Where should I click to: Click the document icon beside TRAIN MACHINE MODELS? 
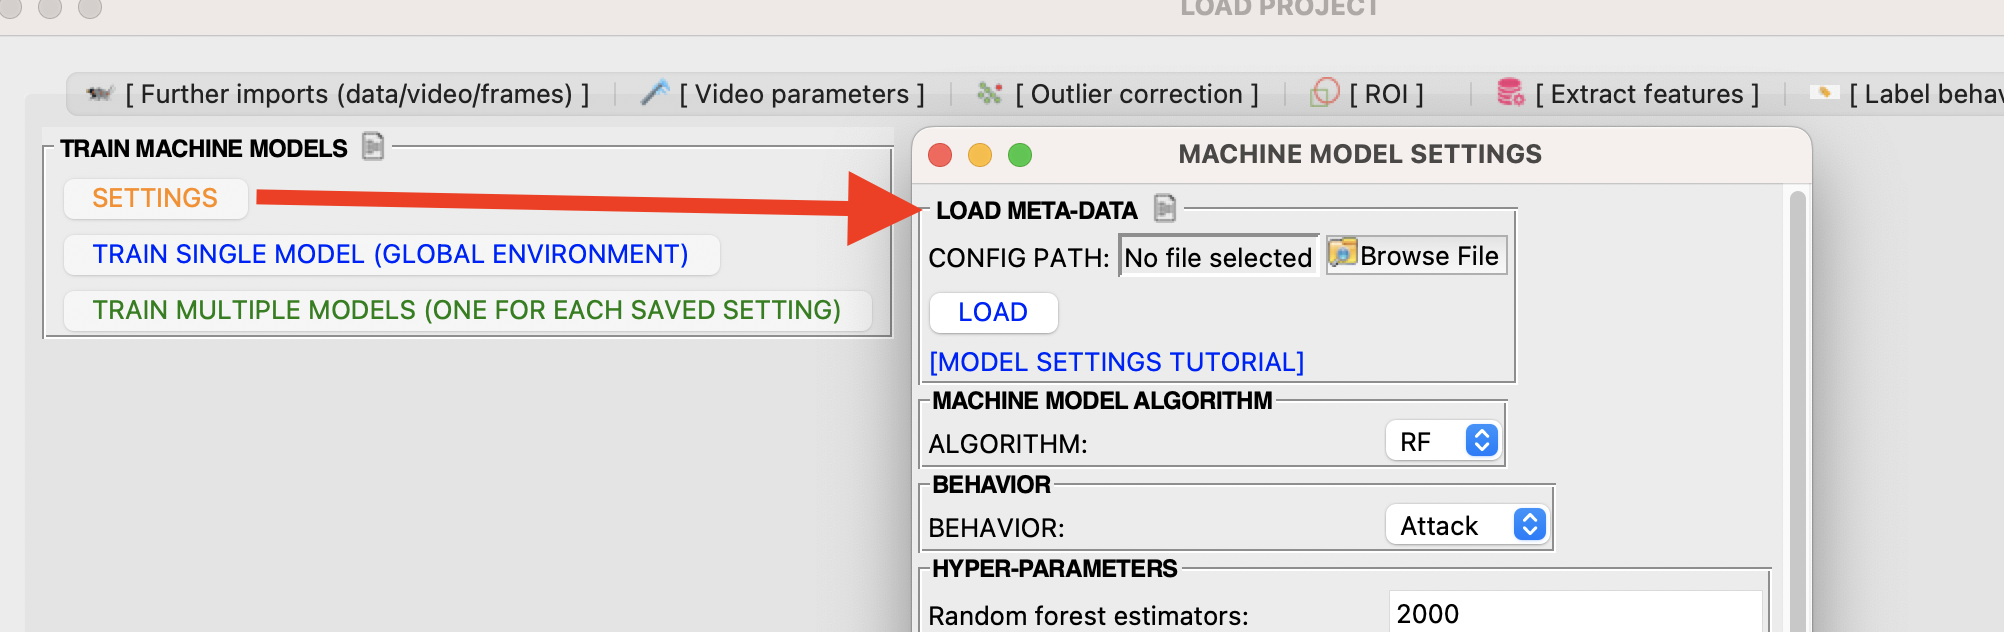tap(371, 148)
